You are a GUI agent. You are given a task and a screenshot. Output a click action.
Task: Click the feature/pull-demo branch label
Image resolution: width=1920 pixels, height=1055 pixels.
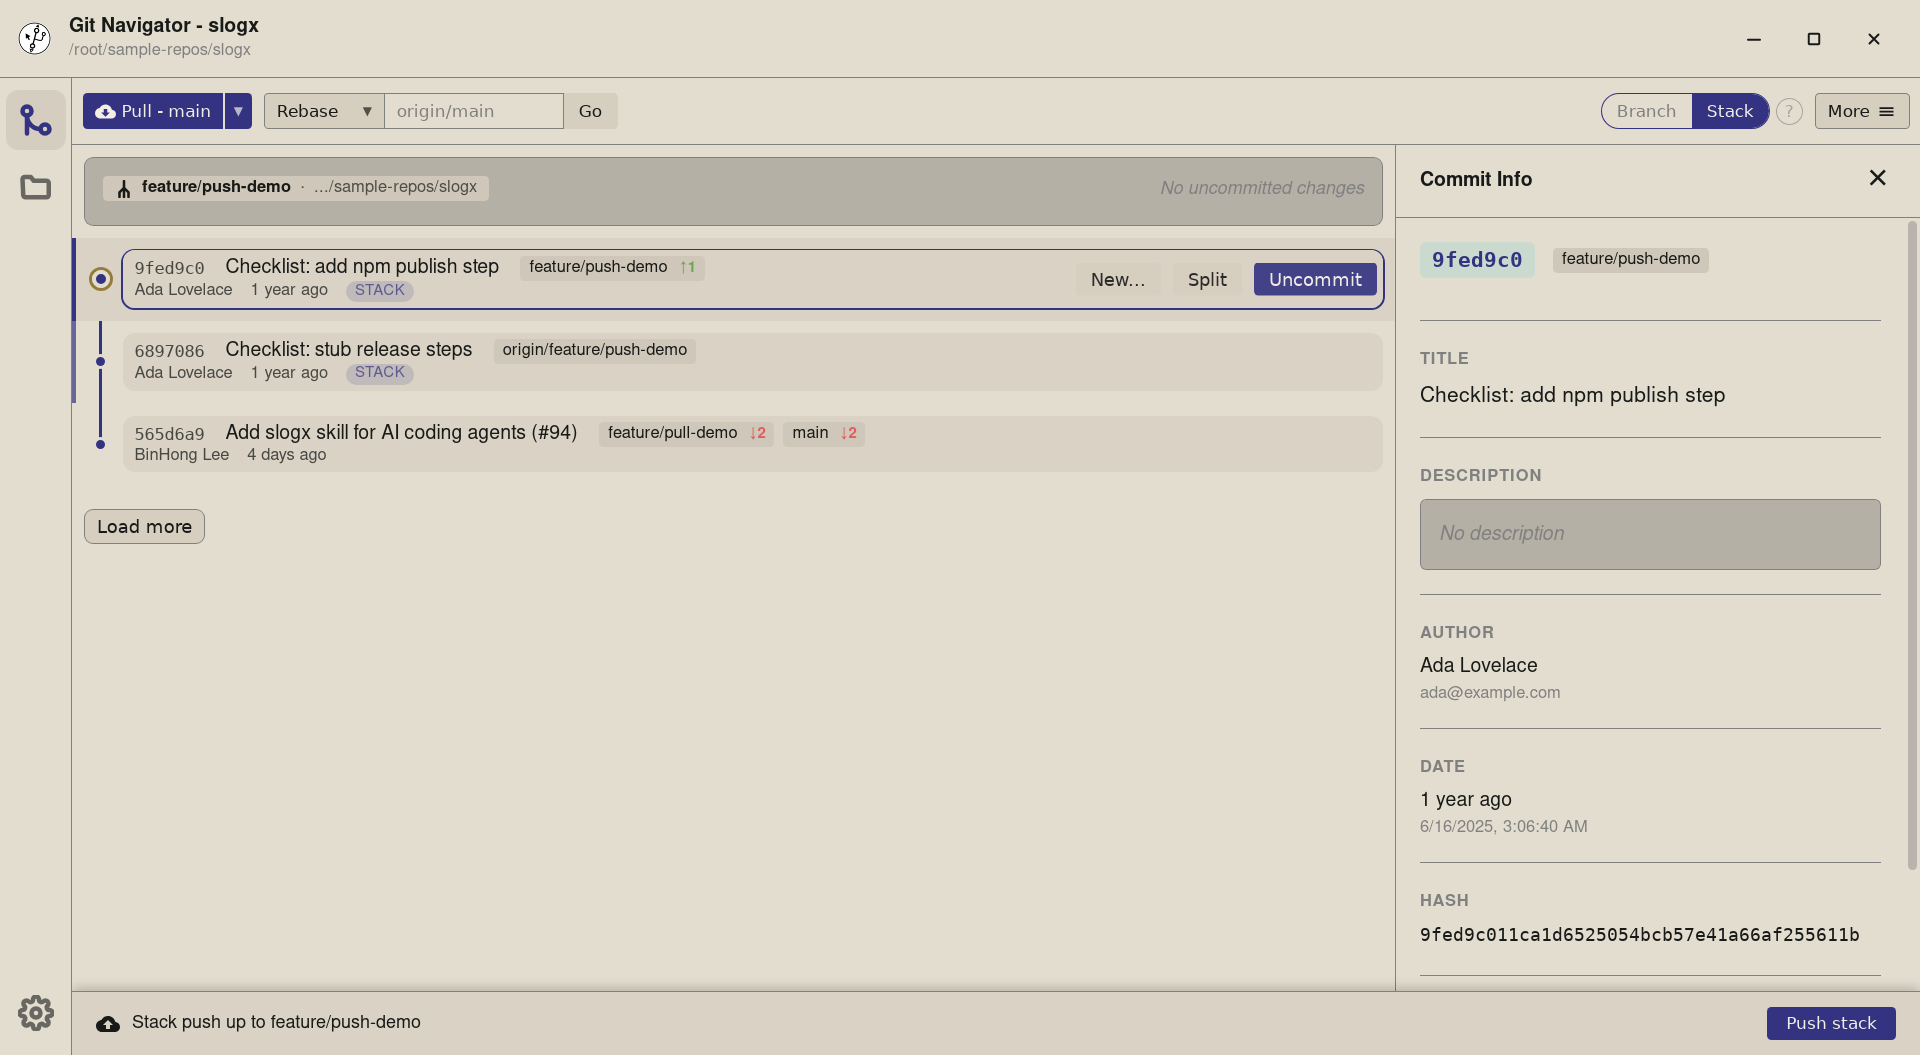[686, 433]
